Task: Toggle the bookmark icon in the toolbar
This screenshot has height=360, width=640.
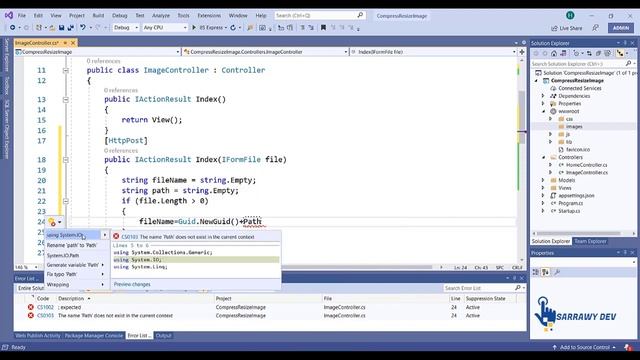Action: click(x=323, y=28)
